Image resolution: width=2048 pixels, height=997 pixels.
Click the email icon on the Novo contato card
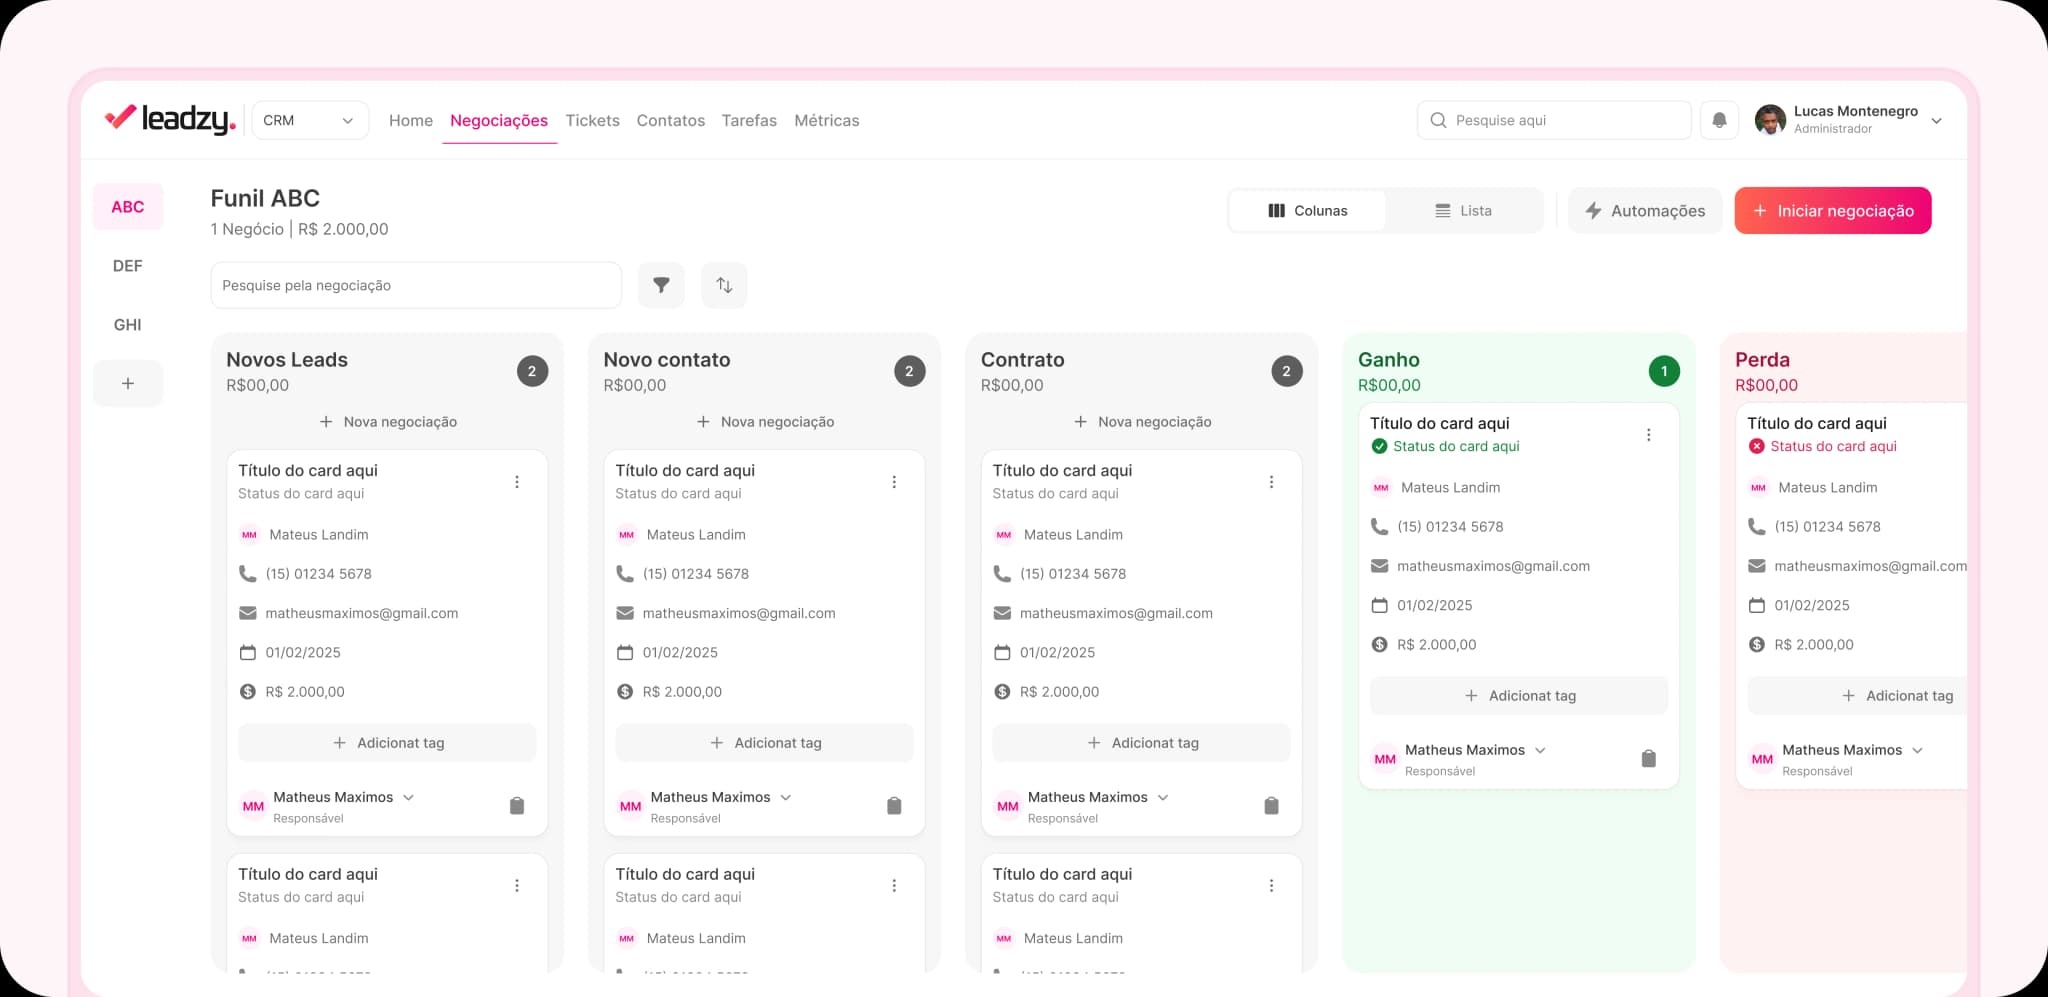(x=624, y=612)
